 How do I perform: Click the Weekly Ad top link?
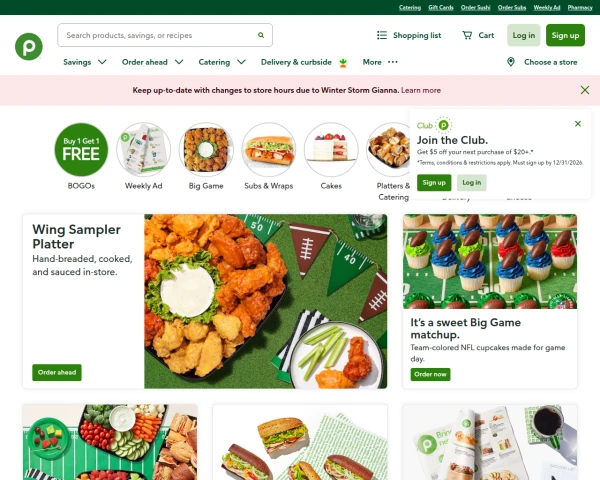(547, 8)
